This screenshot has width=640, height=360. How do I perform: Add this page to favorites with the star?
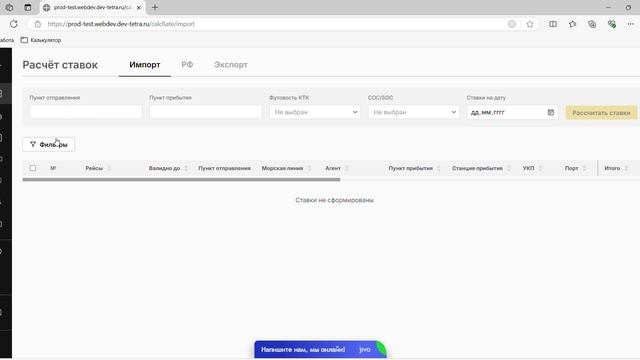pyautogui.click(x=530, y=24)
